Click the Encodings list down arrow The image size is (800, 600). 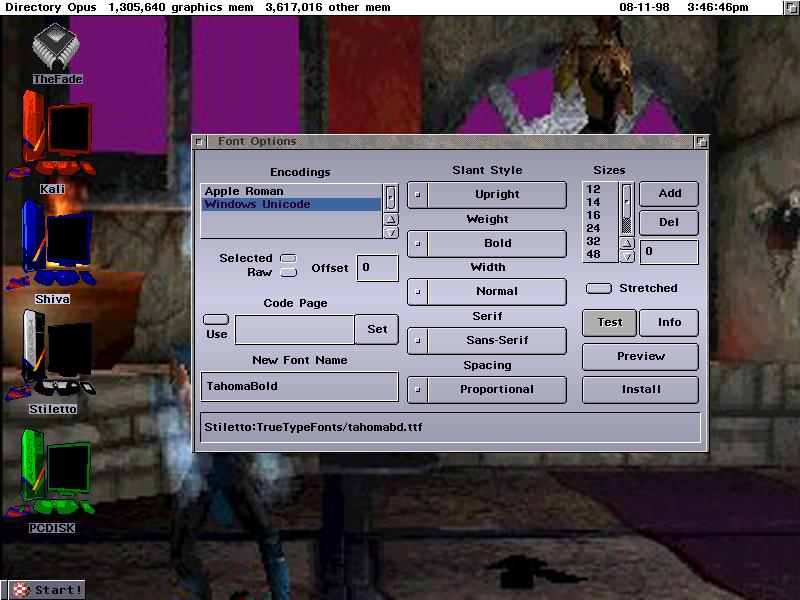pos(391,233)
